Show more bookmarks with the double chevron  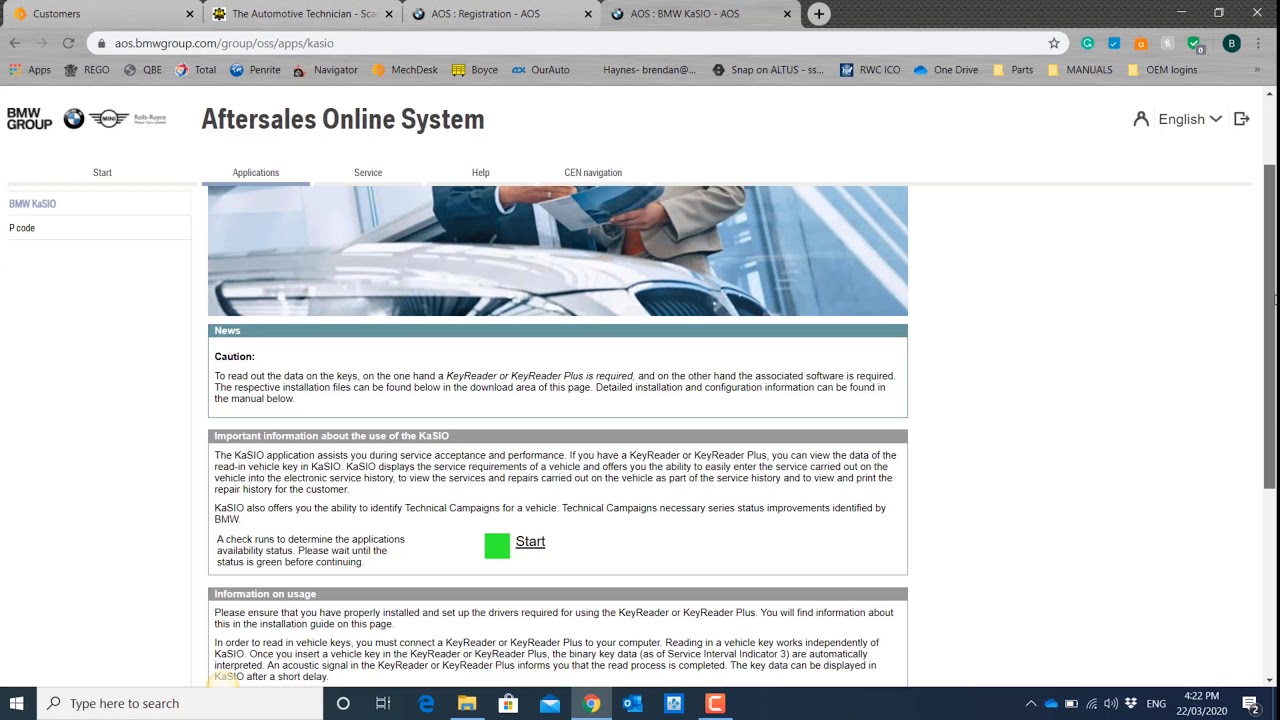pyautogui.click(x=1257, y=70)
